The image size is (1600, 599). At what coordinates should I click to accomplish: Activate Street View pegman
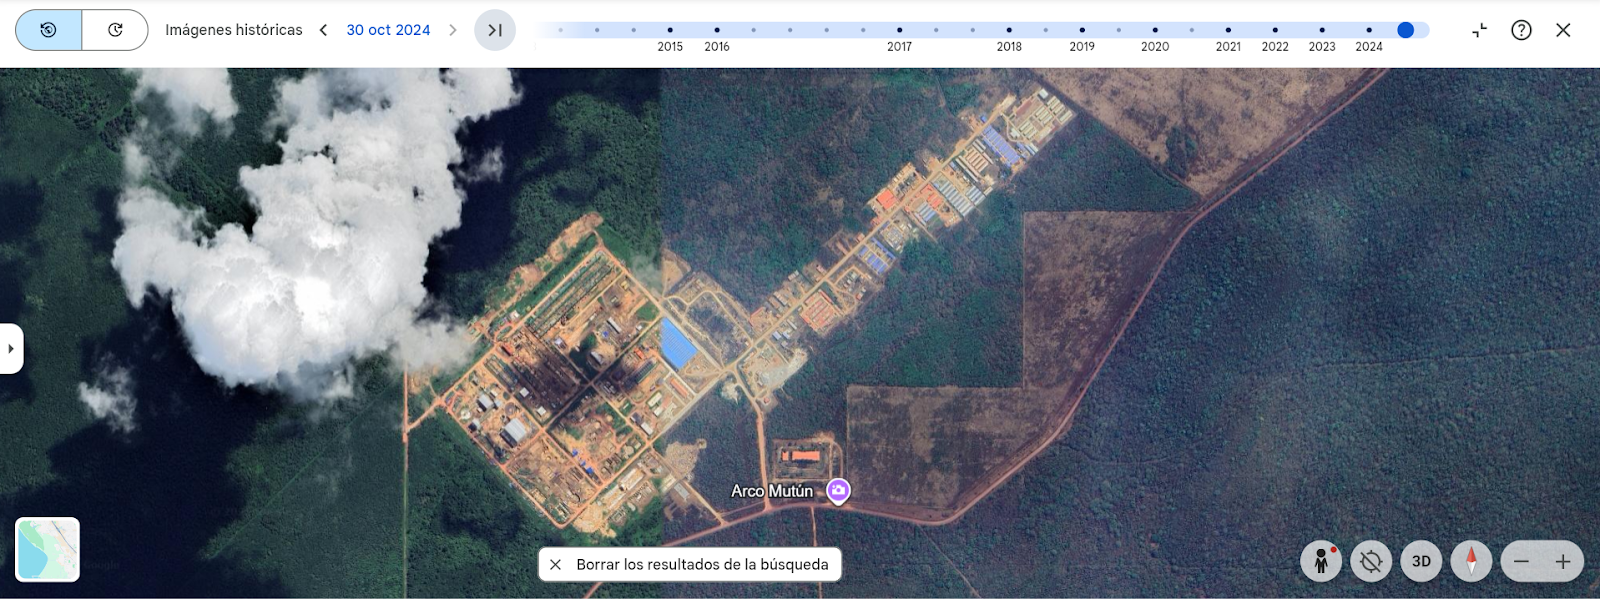pyautogui.click(x=1321, y=561)
